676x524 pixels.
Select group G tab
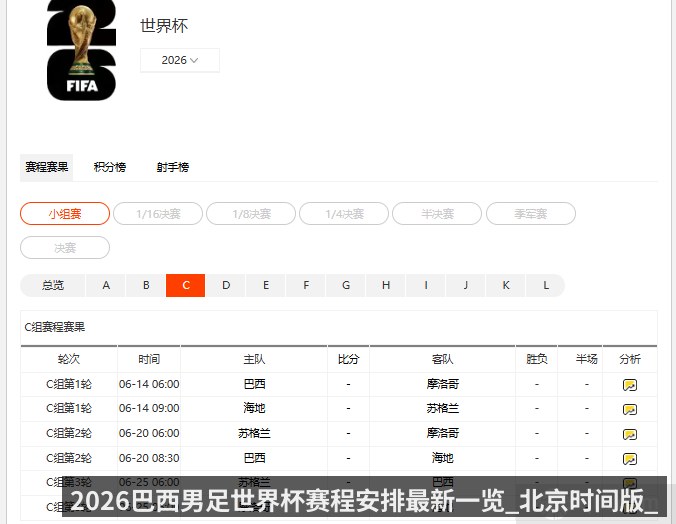[346, 286]
